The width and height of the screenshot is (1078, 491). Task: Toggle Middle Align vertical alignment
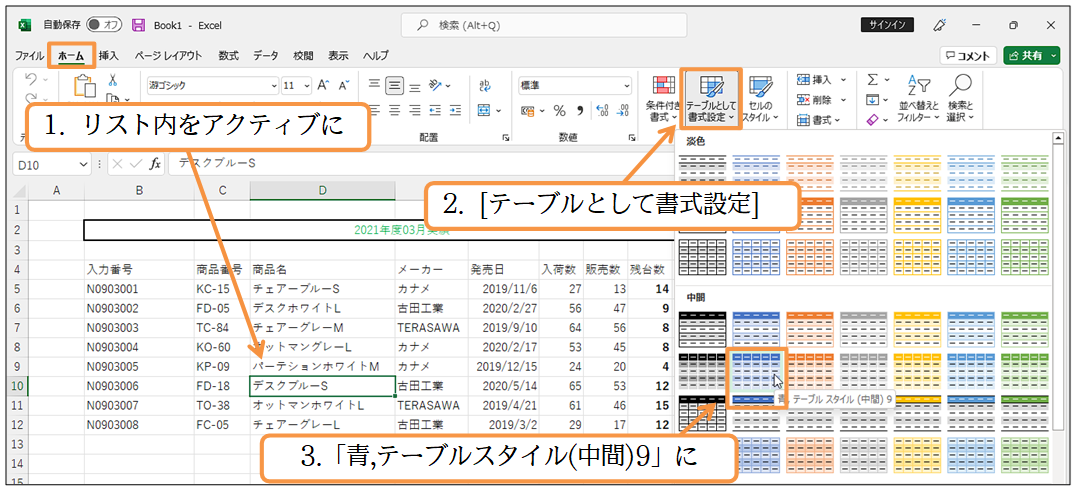pyautogui.click(x=394, y=85)
